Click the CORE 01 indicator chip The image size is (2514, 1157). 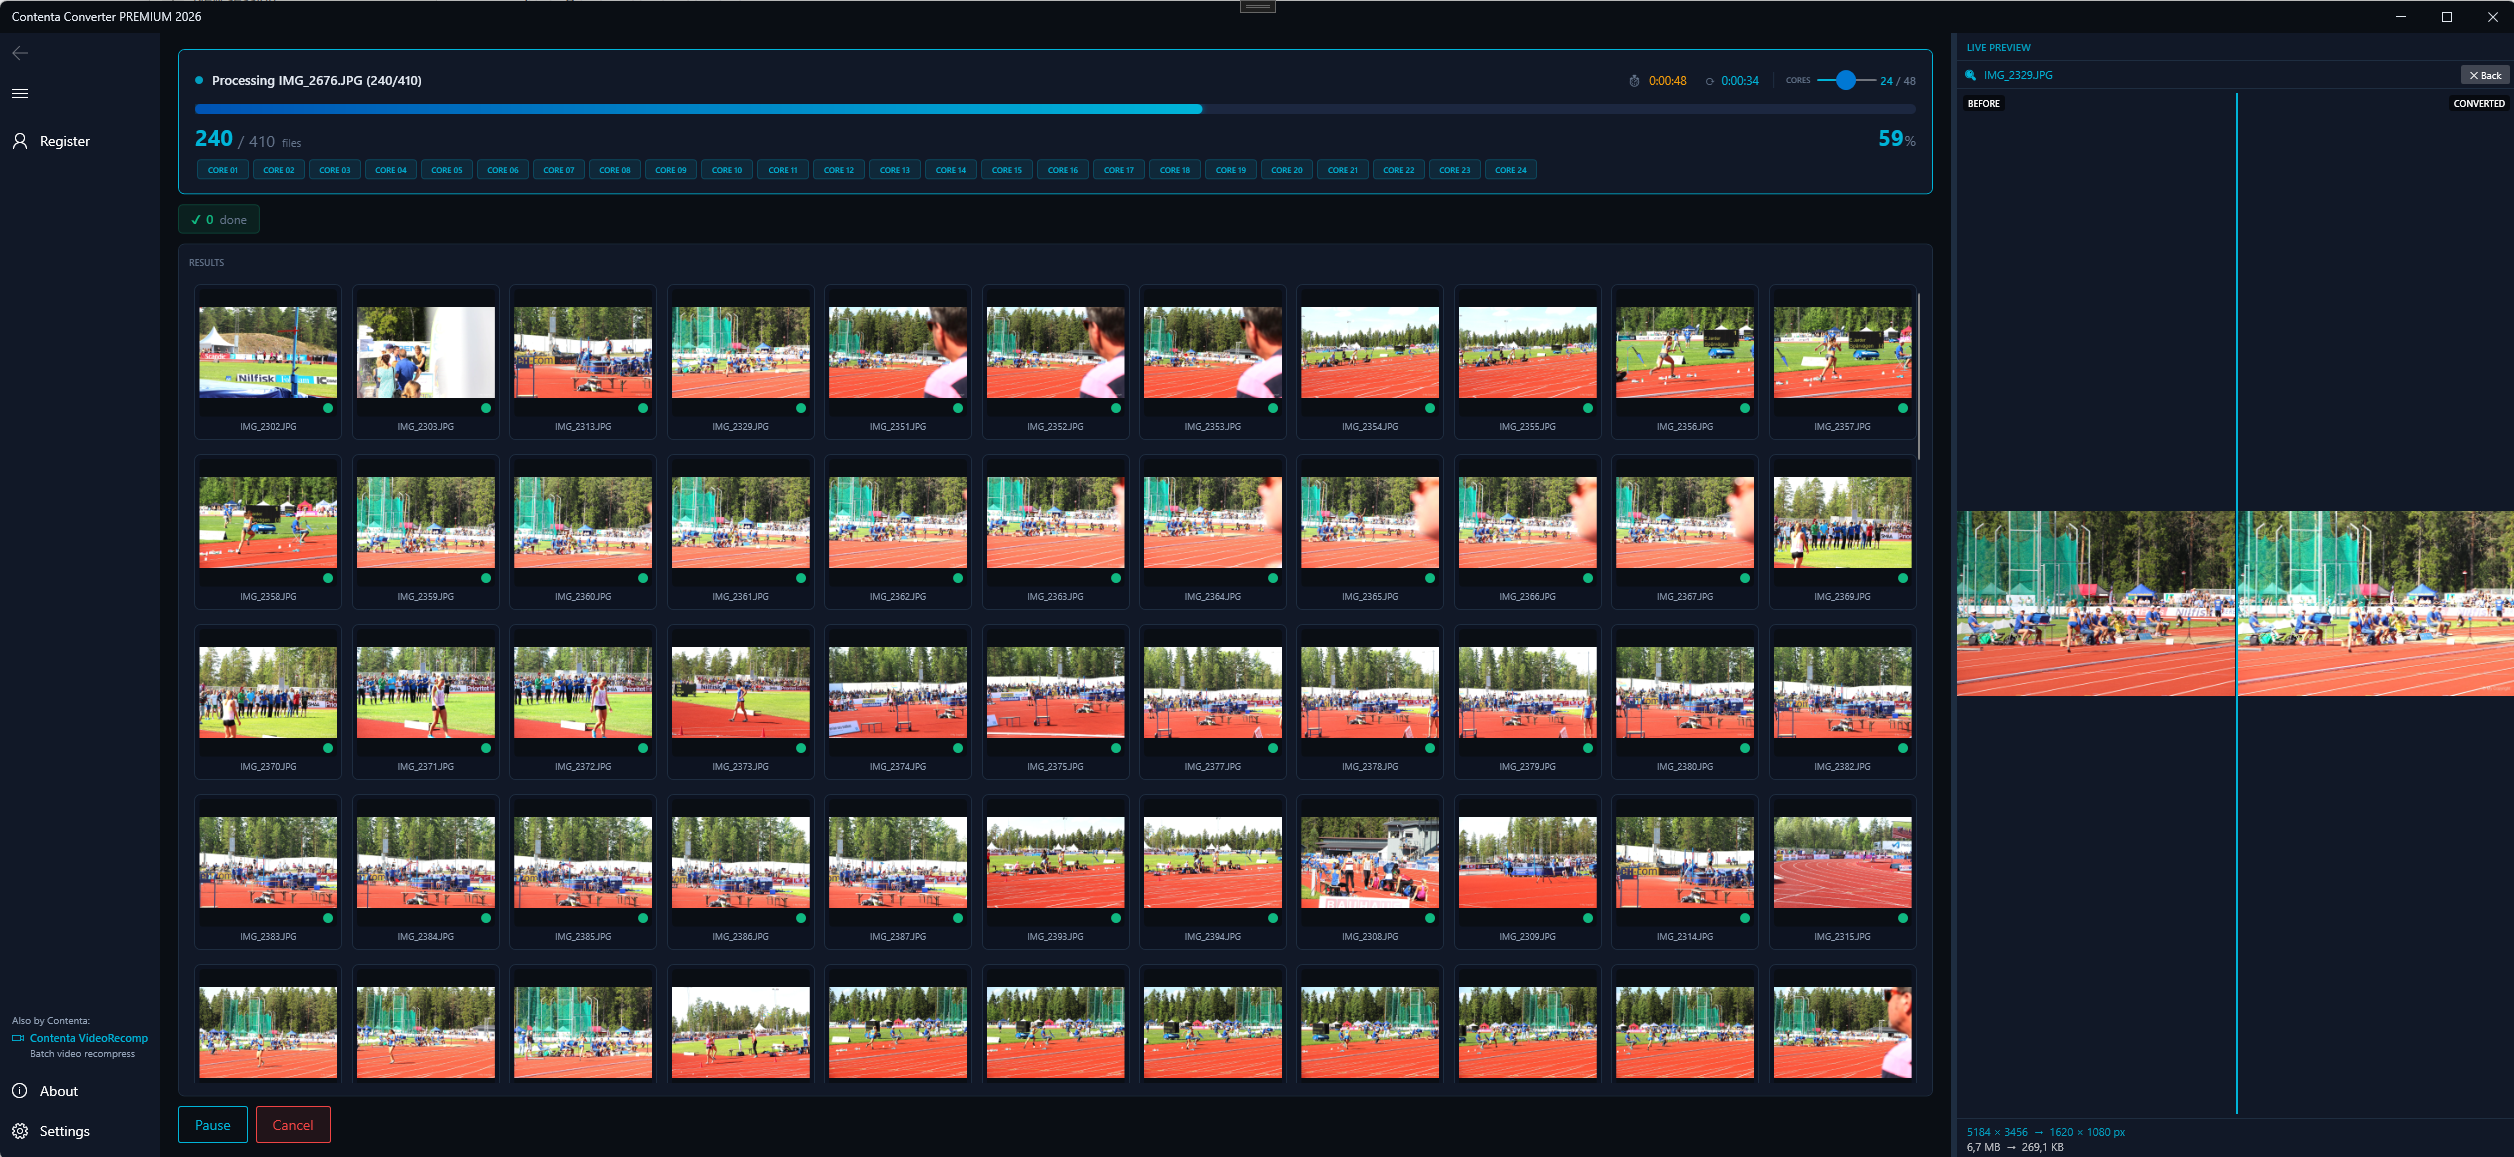point(223,170)
